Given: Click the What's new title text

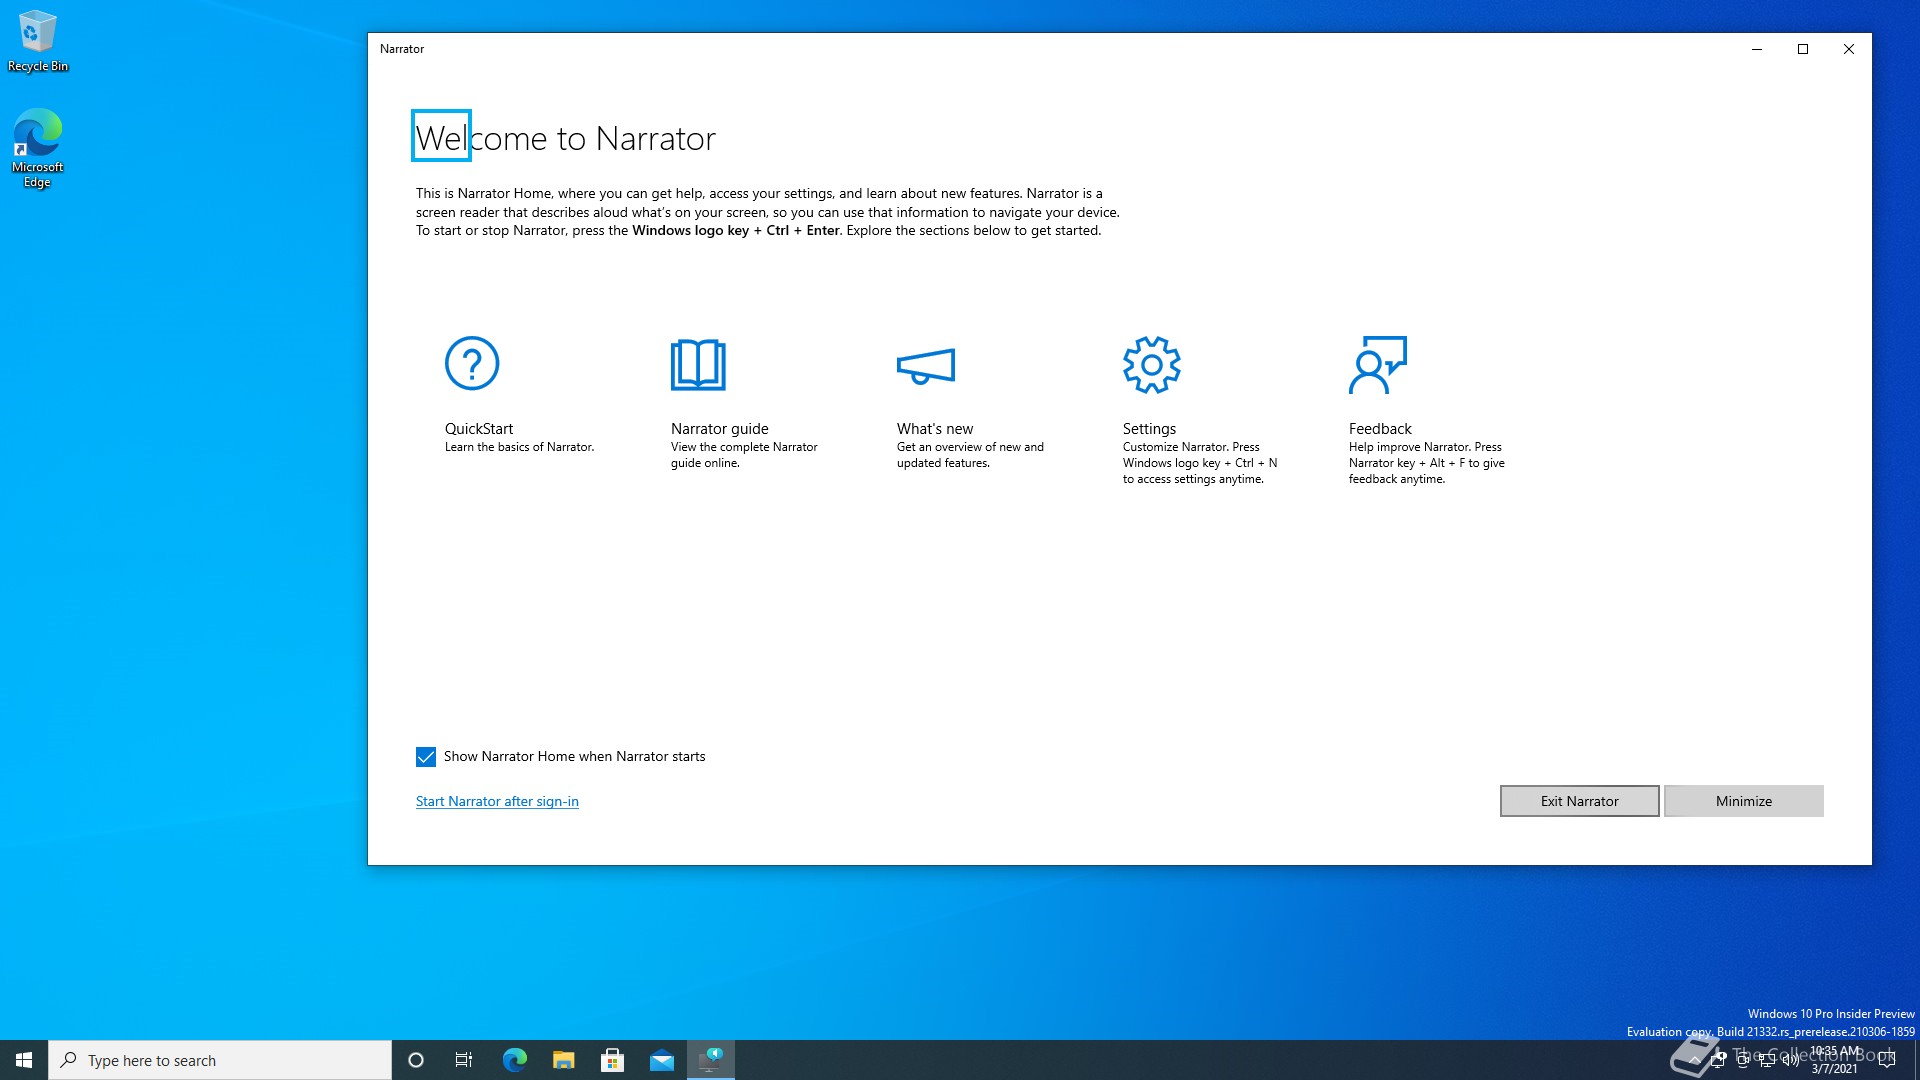Looking at the screenshot, I should [x=935, y=428].
